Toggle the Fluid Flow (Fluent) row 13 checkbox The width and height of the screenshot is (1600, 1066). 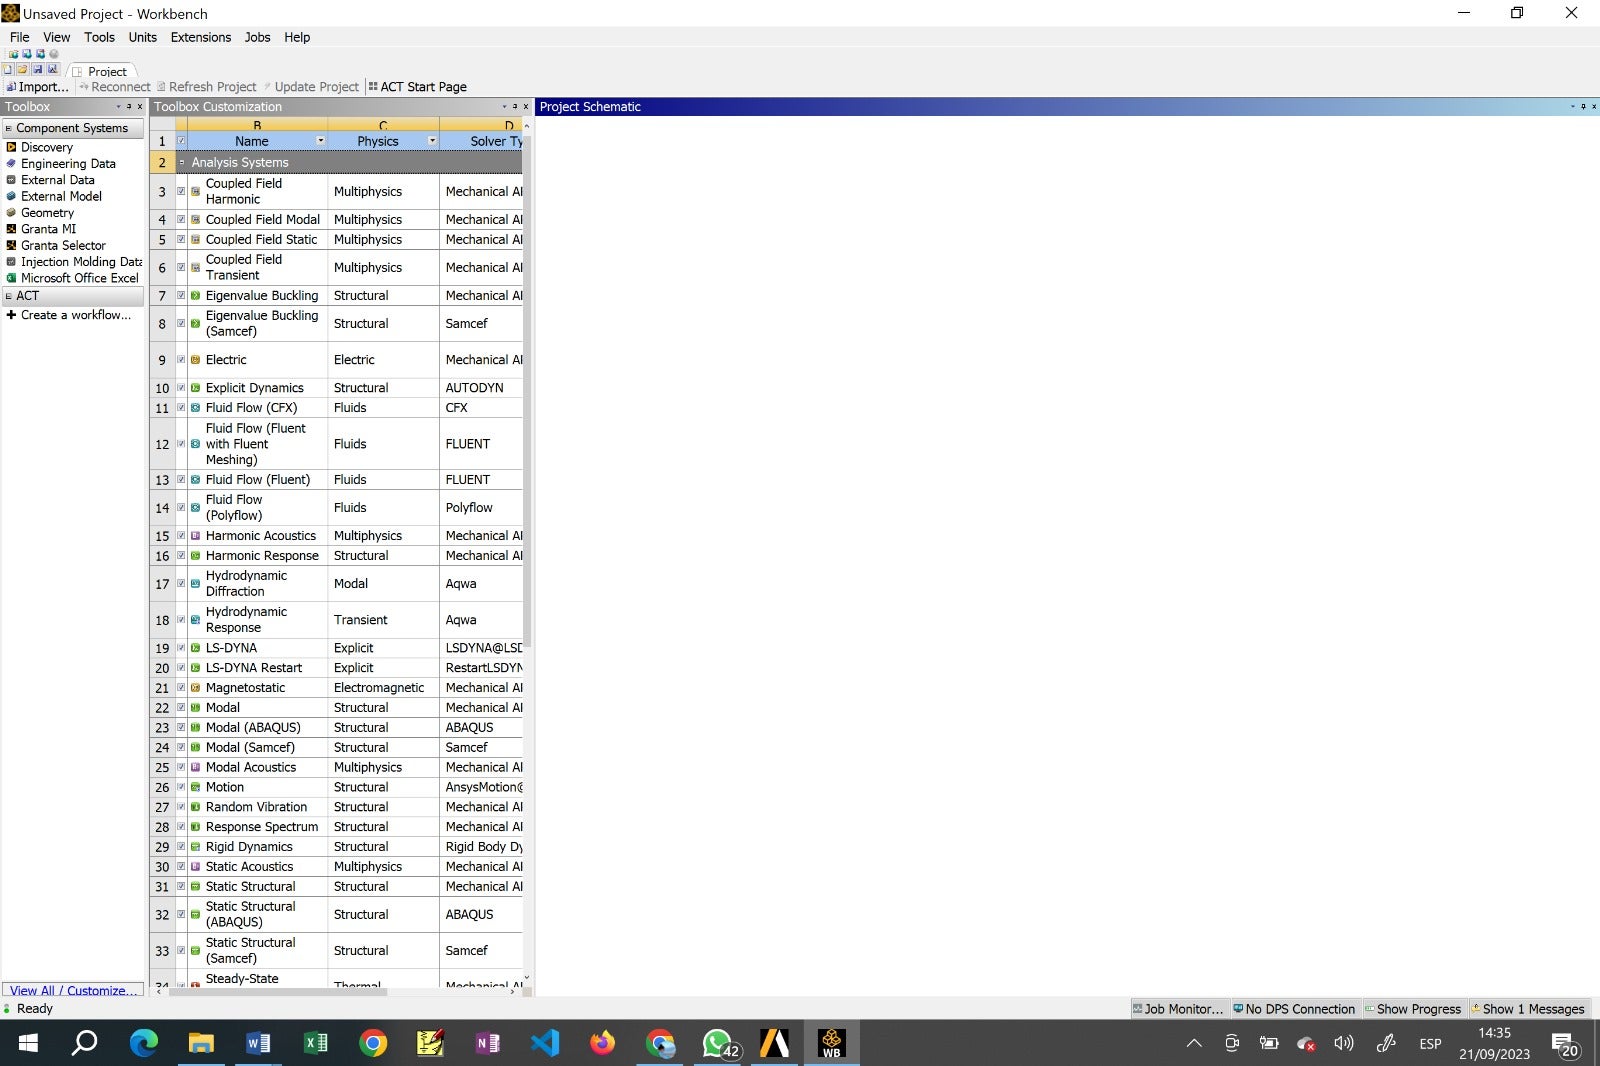pyautogui.click(x=181, y=480)
